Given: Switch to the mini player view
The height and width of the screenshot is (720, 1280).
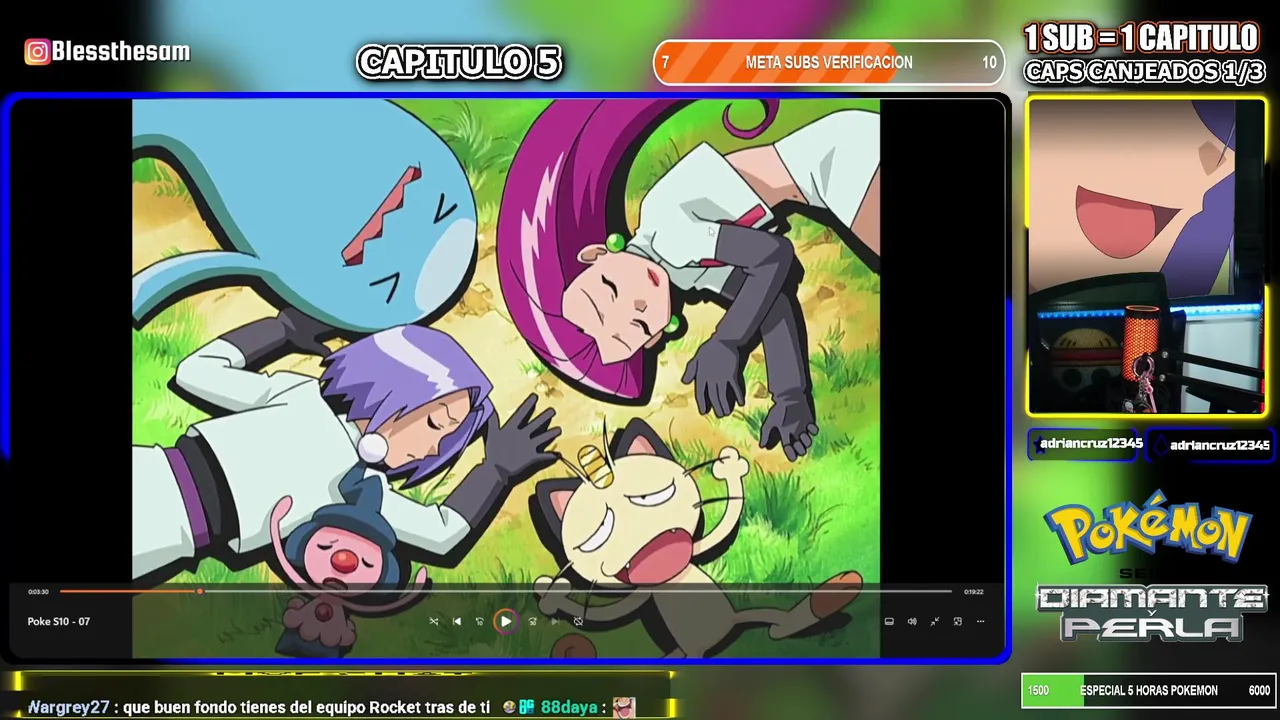Looking at the screenshot, I should coord(958,621).
